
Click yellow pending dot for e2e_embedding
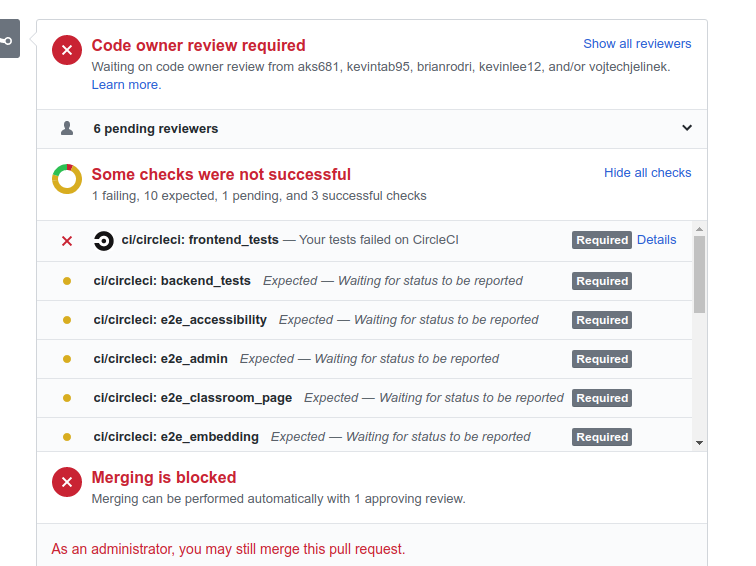(x=67, y=437)
